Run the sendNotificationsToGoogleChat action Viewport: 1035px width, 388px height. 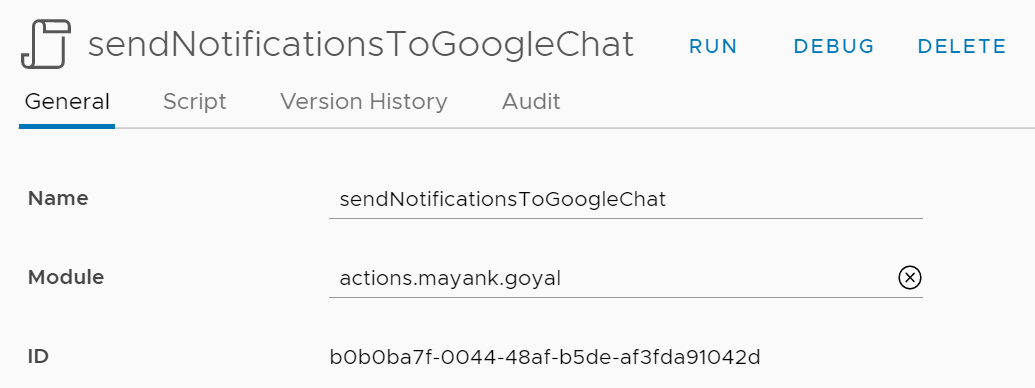pos(713,46)
